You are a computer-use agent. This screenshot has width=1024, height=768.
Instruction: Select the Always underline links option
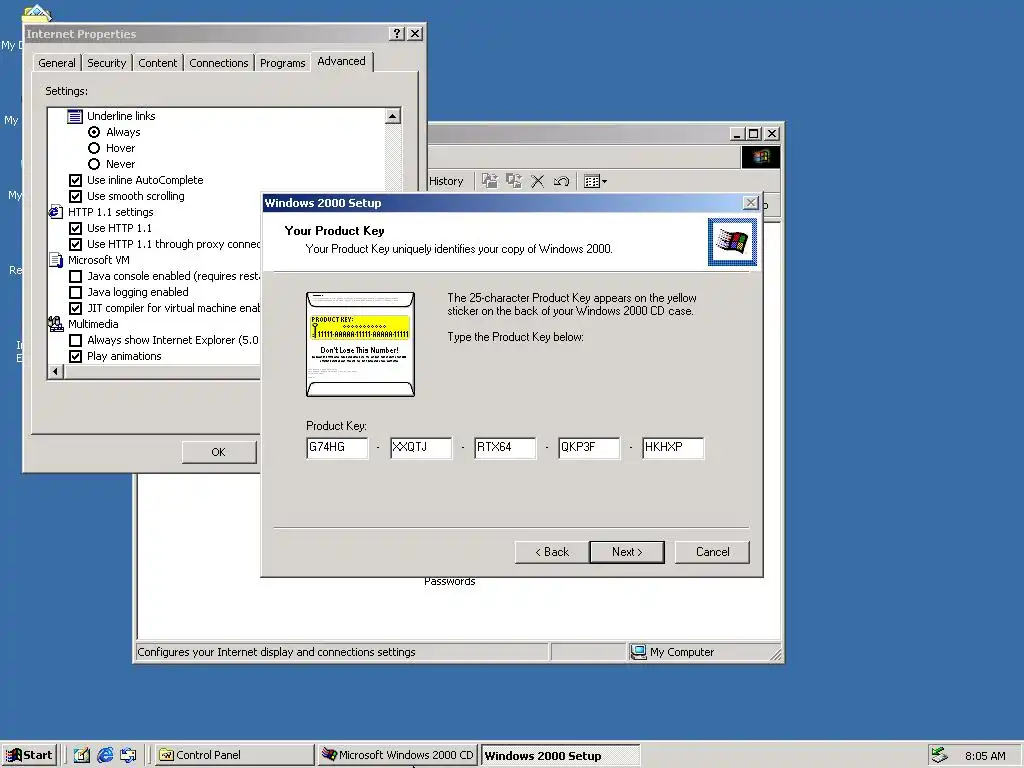[94, 132]
